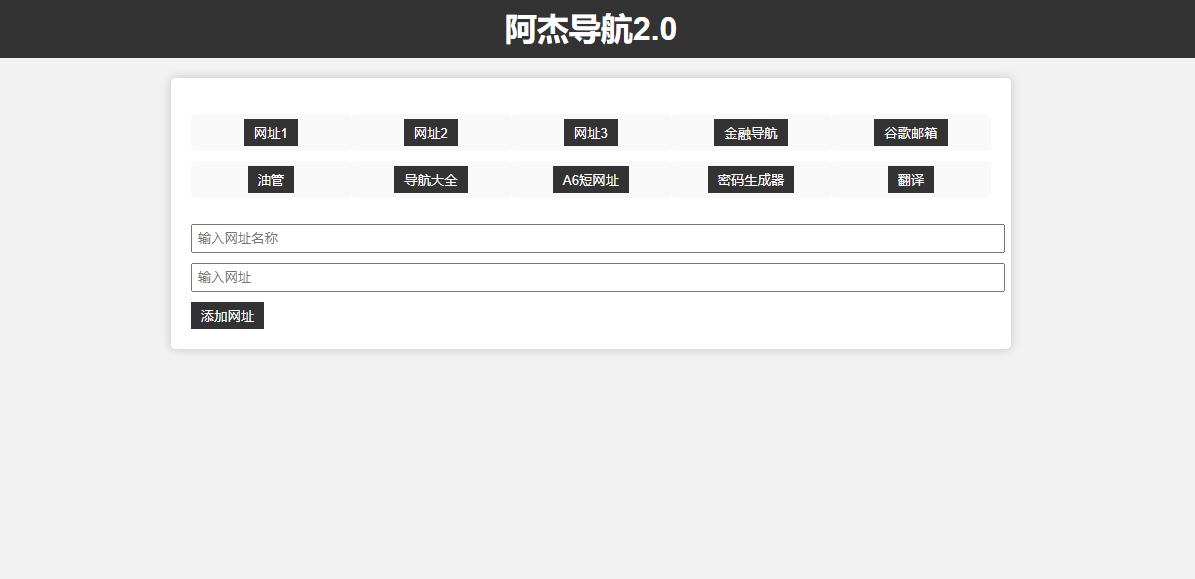Open the A6短网址 shortener link
1195x579 pixels.
click(x=590, y=179)
